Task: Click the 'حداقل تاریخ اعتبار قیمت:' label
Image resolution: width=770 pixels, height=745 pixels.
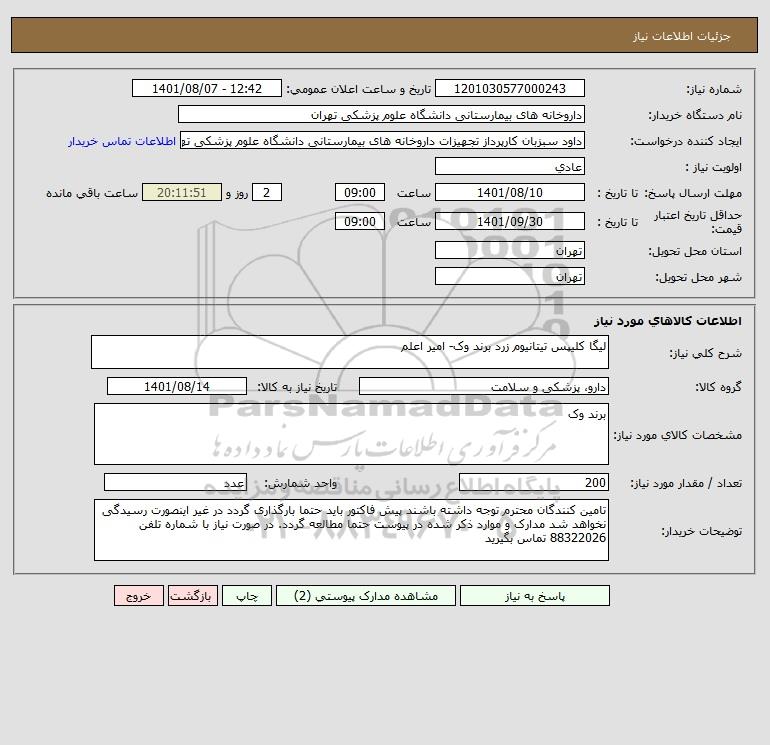Action: pyautogui.click(x=698, y=222)
